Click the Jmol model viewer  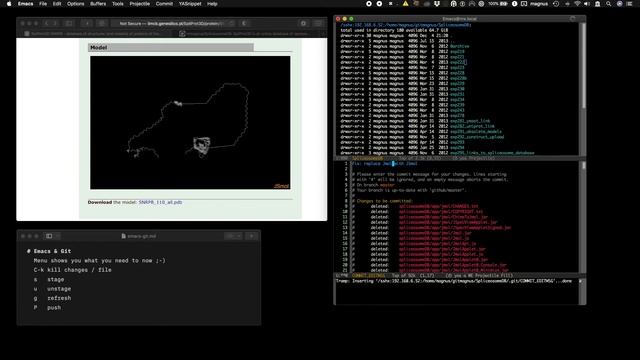190,122
